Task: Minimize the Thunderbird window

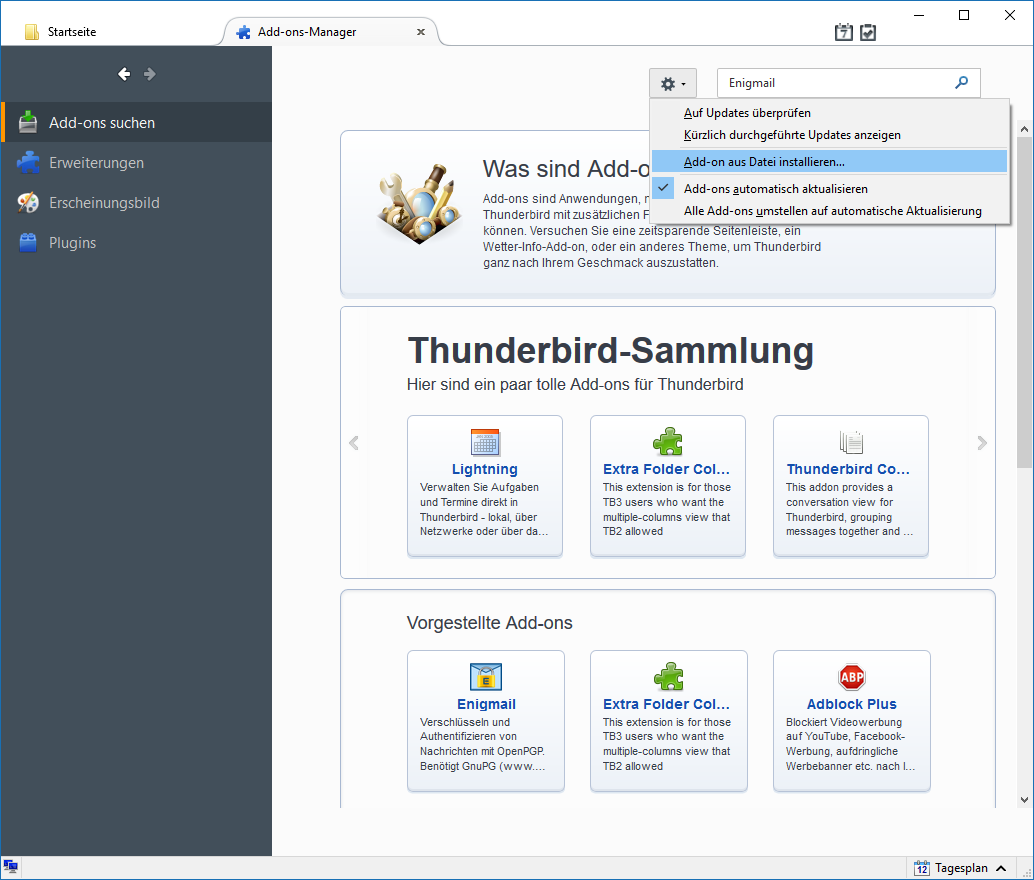Action: (919, 15)
